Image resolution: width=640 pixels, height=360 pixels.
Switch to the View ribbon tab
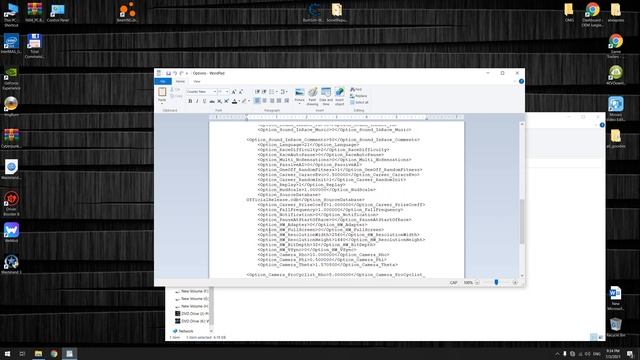[197, 81]
